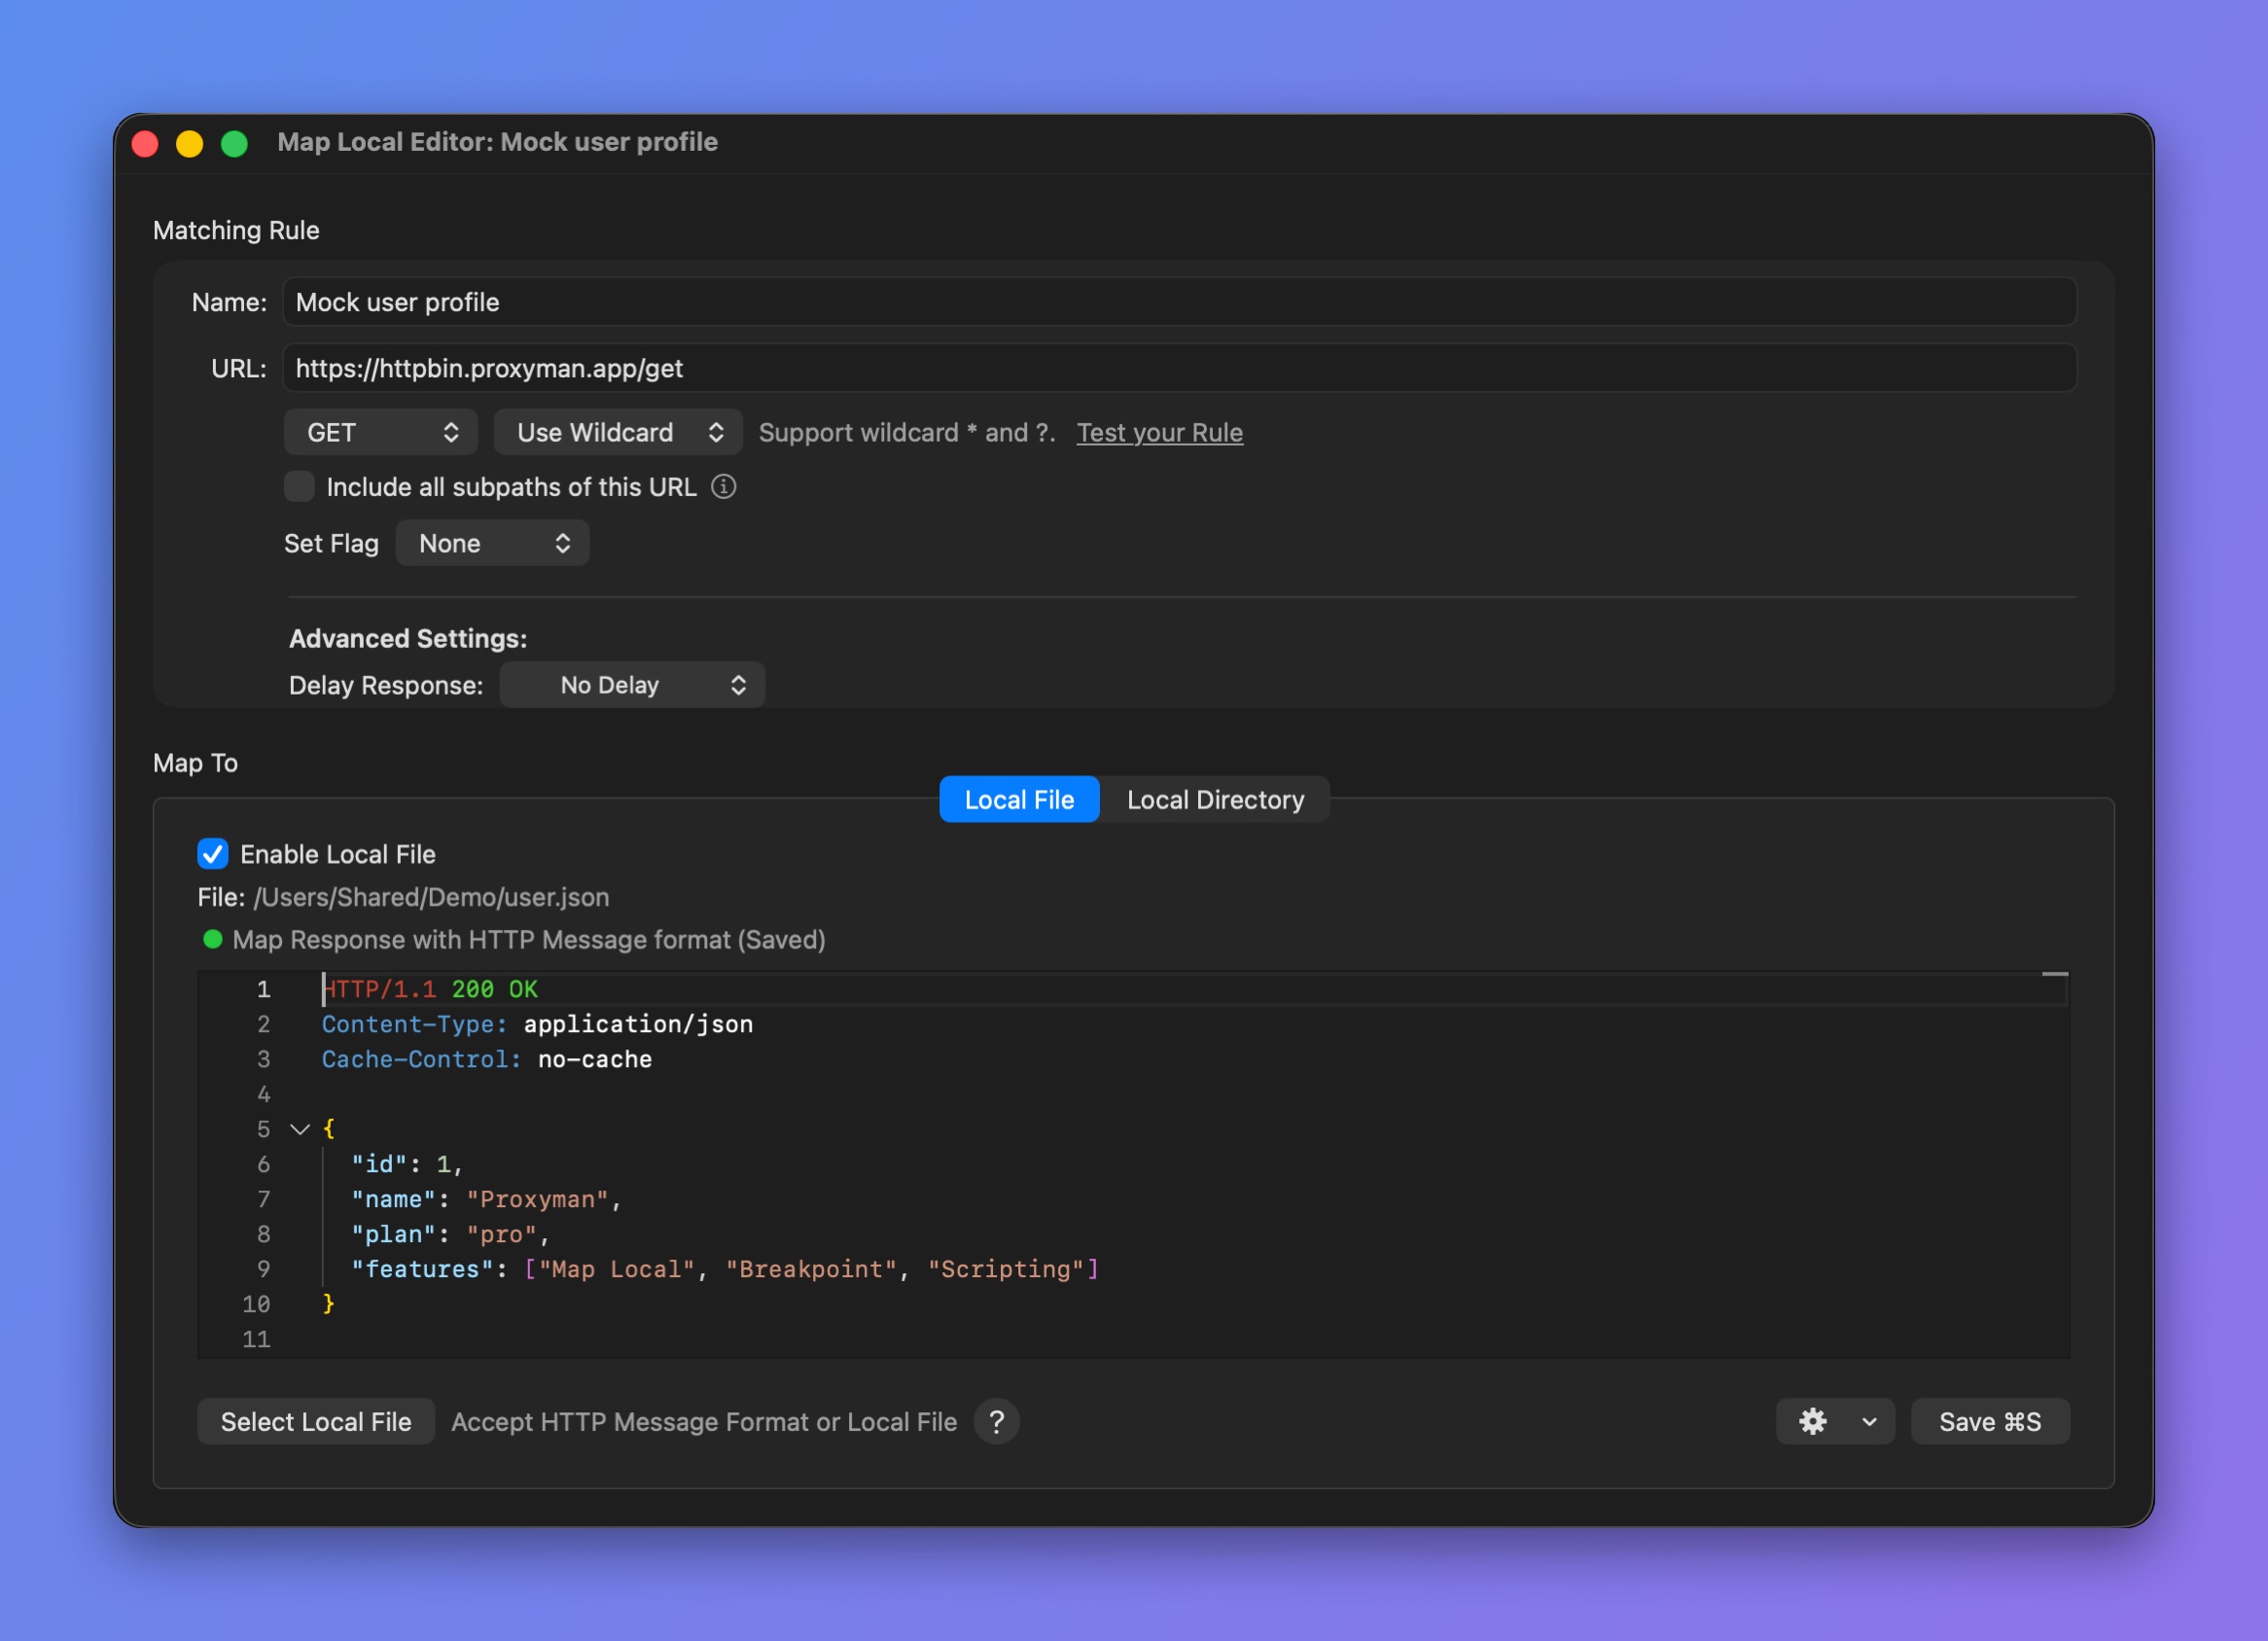
Task: Open the Set Flag None dropdown
Action: [x=492, y=543]
